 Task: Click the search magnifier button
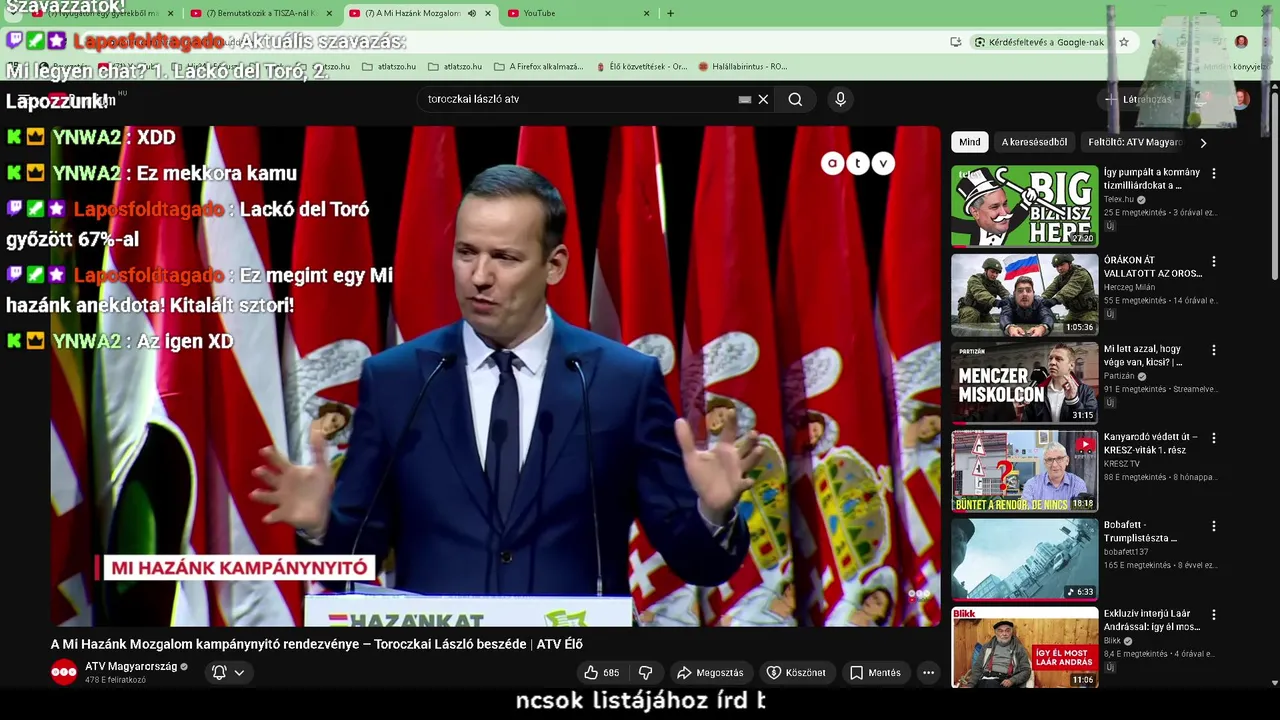[795, 99]
